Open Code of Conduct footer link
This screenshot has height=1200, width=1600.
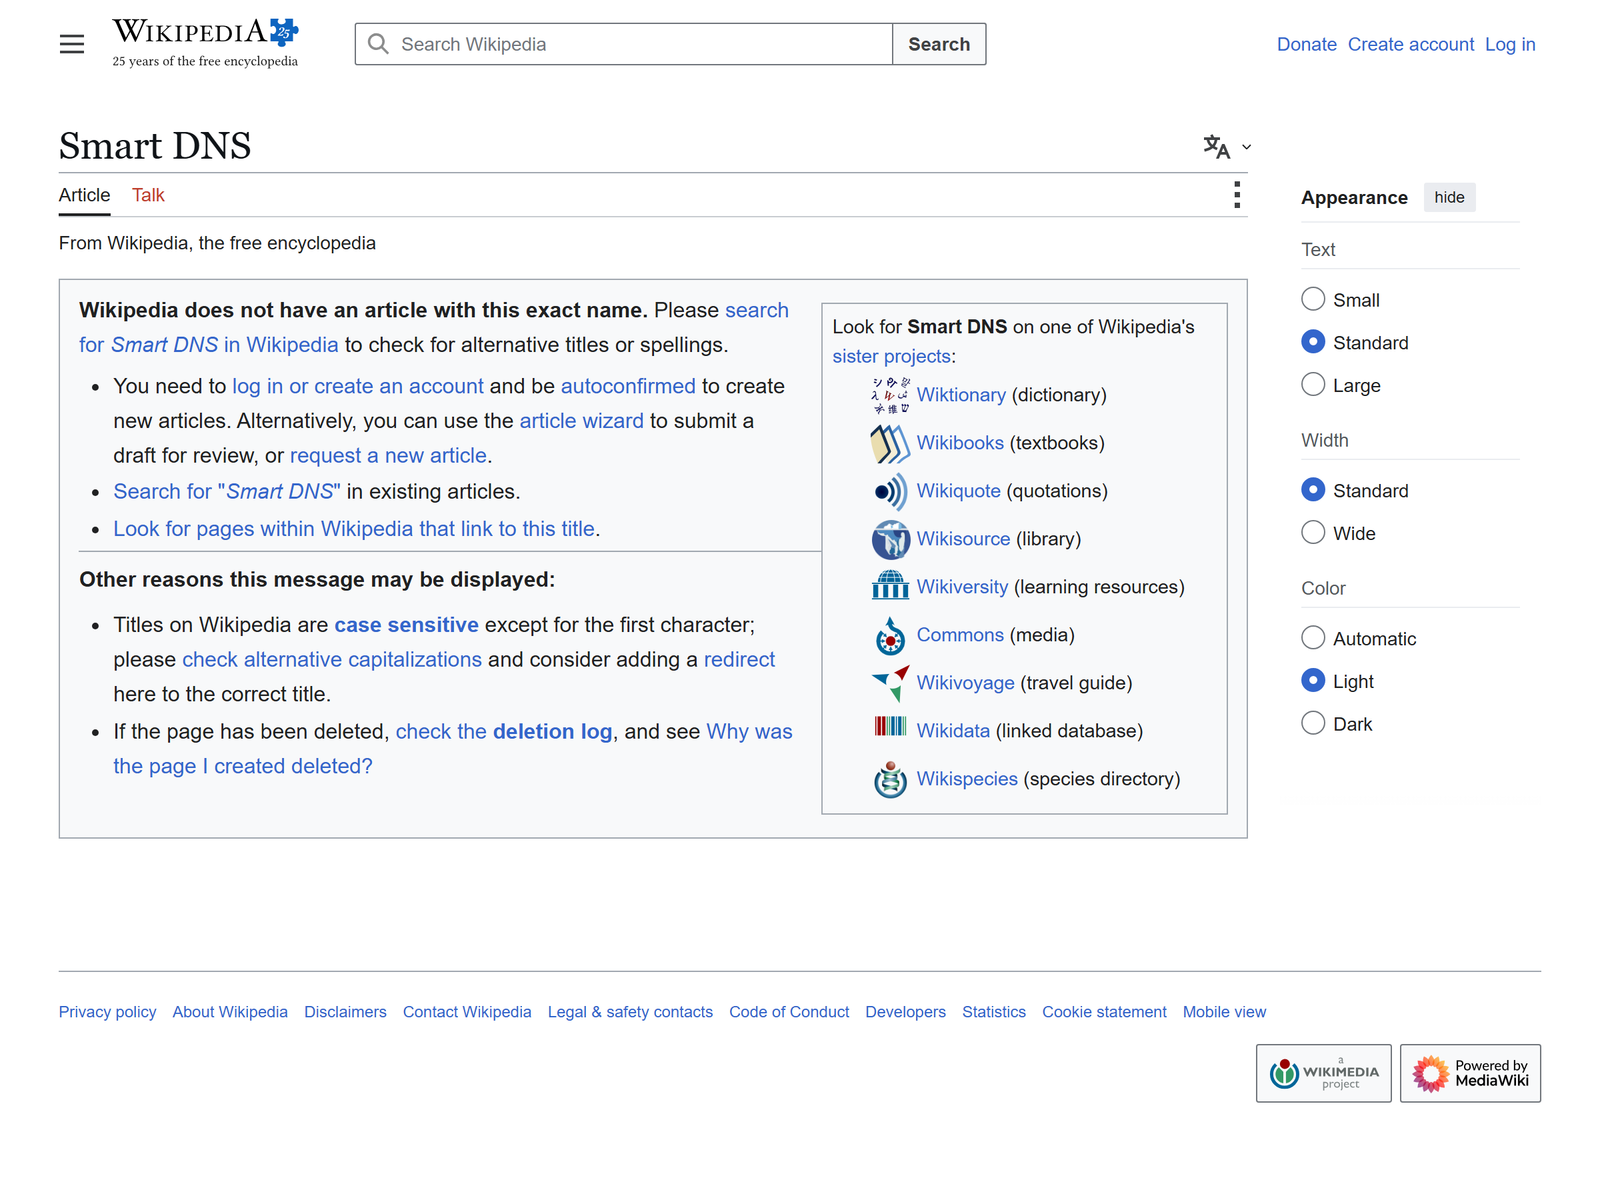(789, 1012)
